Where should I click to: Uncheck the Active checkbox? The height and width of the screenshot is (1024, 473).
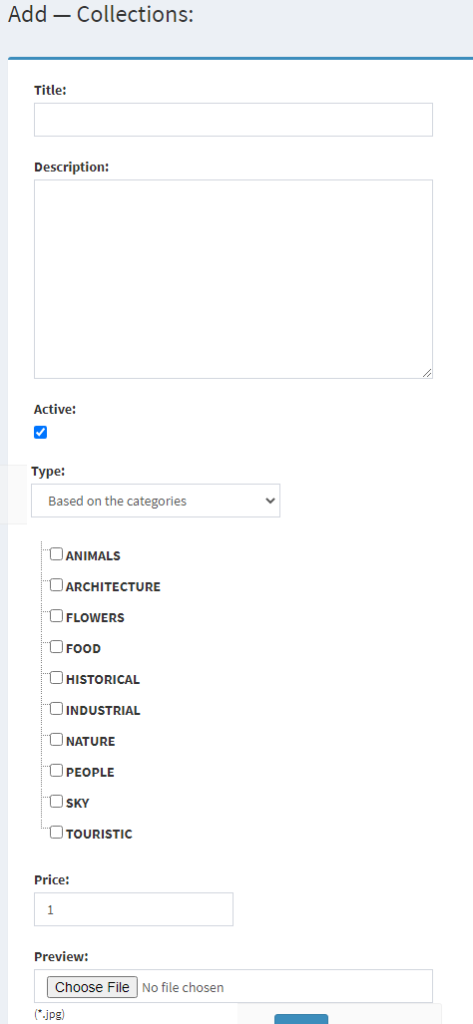(41, 432)
